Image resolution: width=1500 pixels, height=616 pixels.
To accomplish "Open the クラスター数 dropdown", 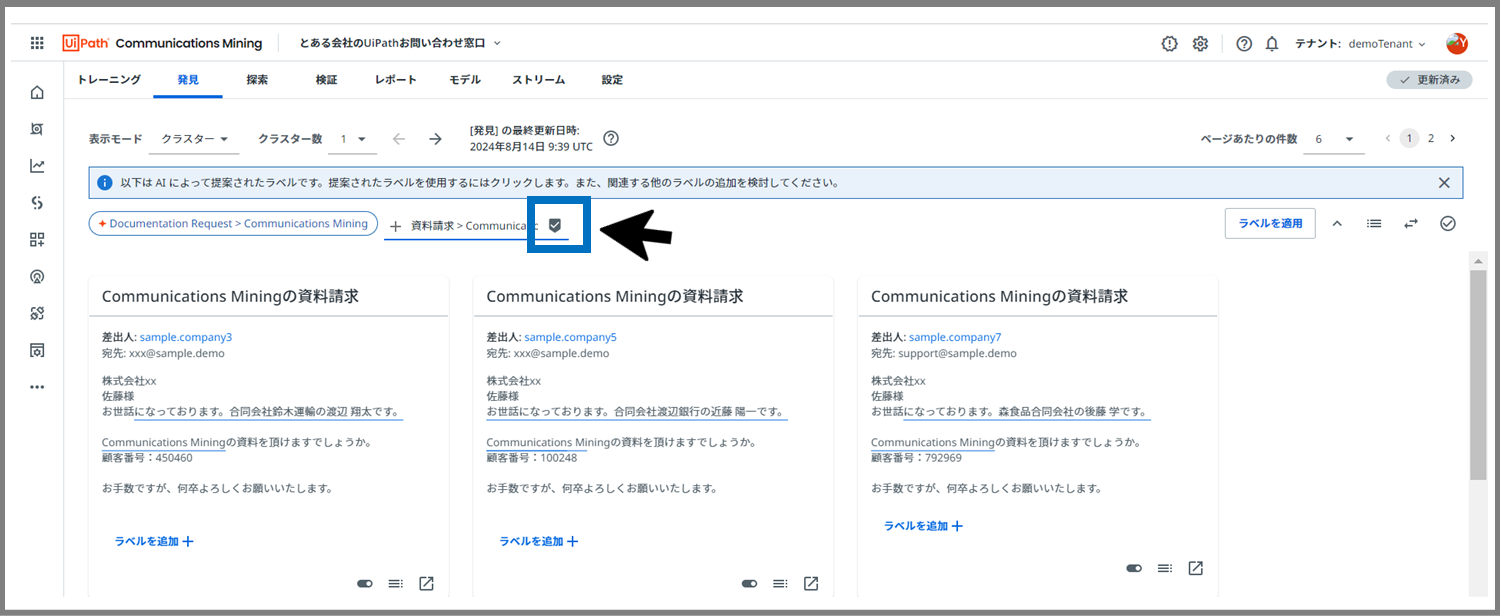I will 354,139.
